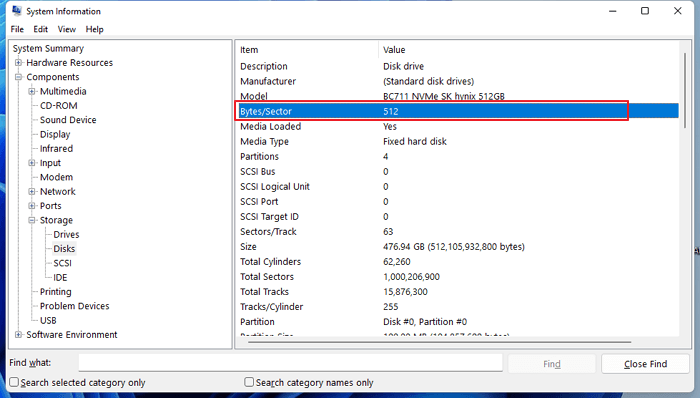Click the Size value 476.94 GB

454,247
